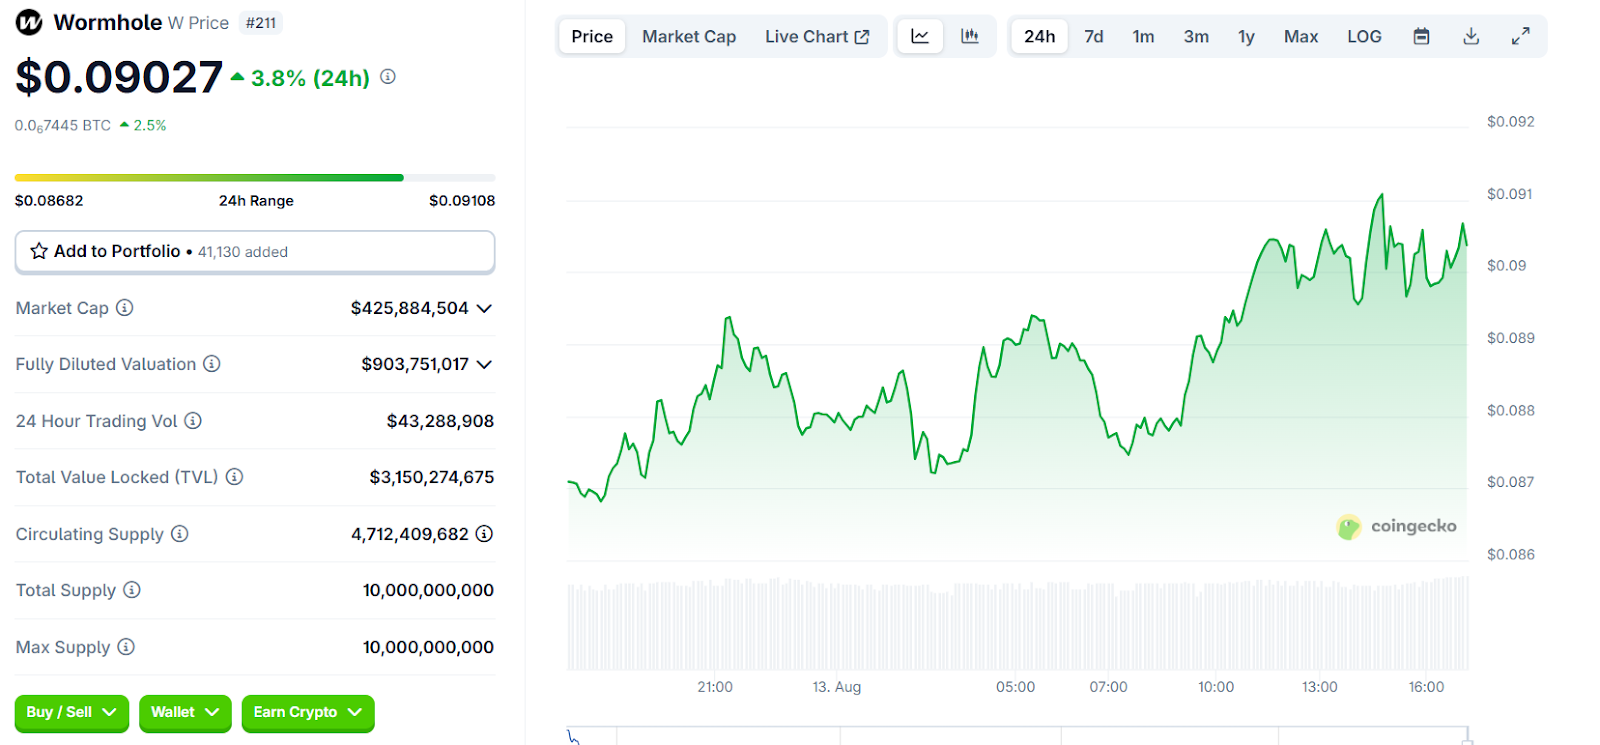Viewport: 1600px width, 745px height.
Task: Expand the Fully Diluted Valuation chevron
Action: pyautogui.click(x=485, y=364)
